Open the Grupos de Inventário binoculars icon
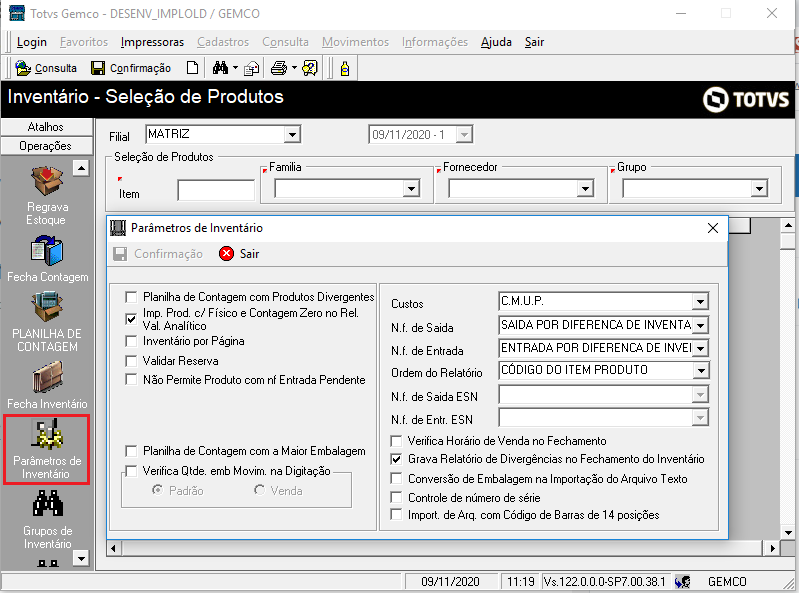799x593 pixels. click(47, 503)
